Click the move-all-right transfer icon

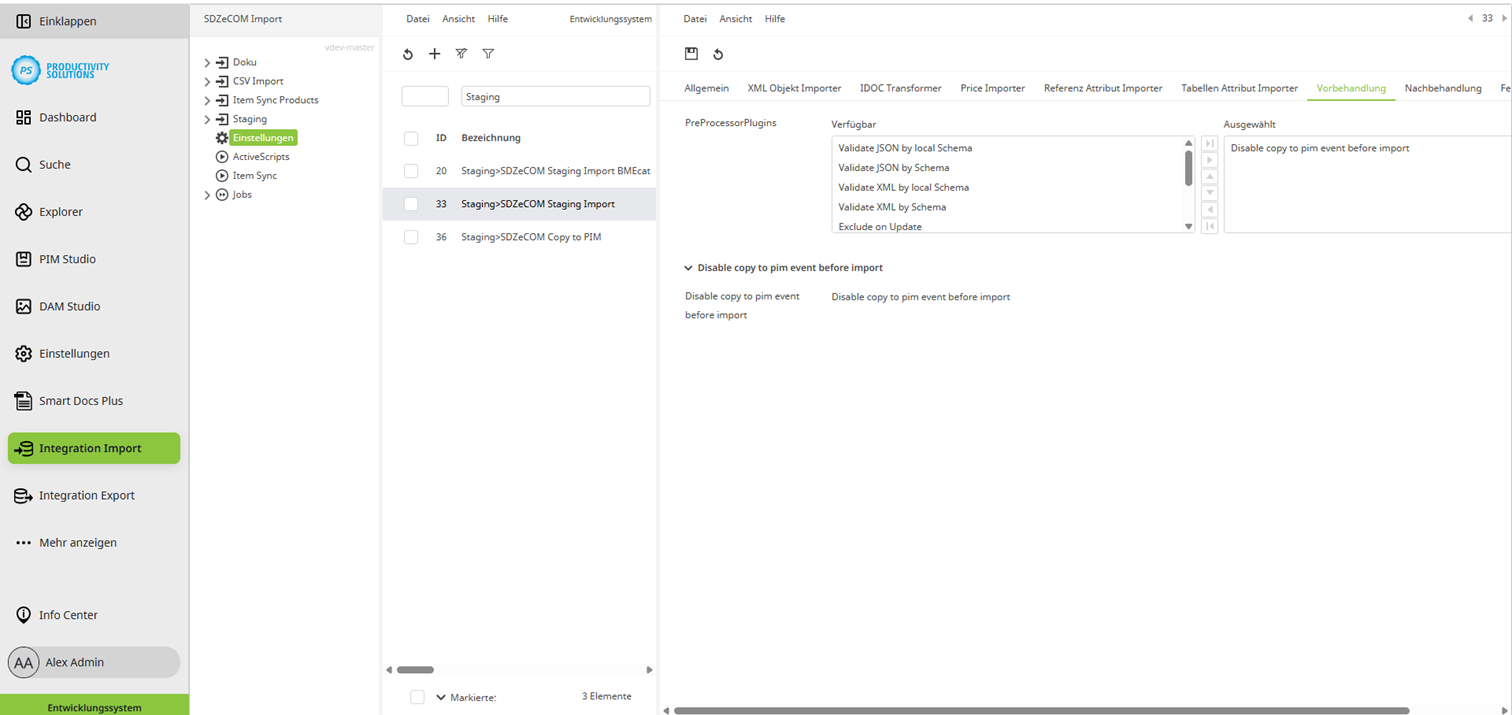click(1209, 143)
